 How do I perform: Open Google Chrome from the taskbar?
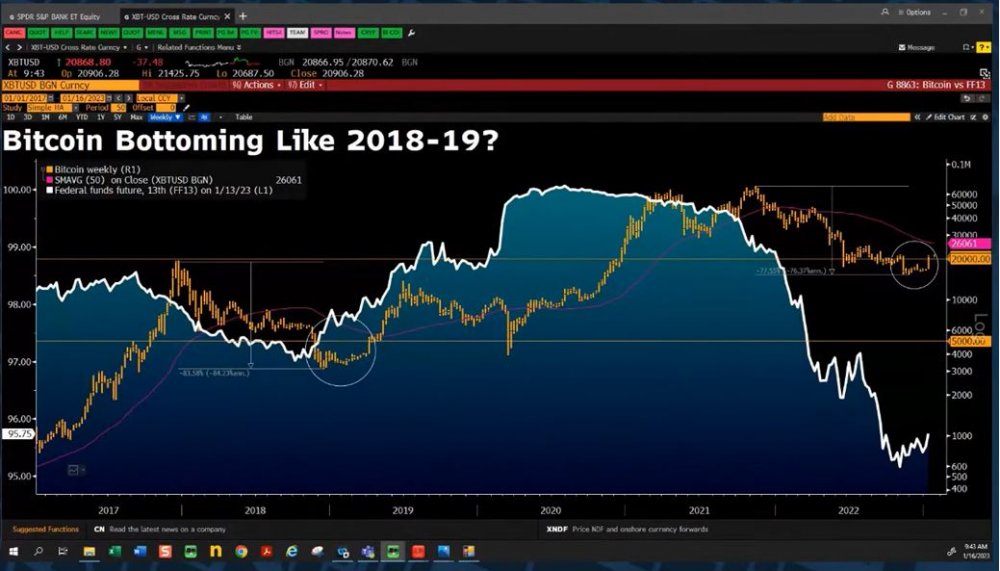tap(241, 552)
